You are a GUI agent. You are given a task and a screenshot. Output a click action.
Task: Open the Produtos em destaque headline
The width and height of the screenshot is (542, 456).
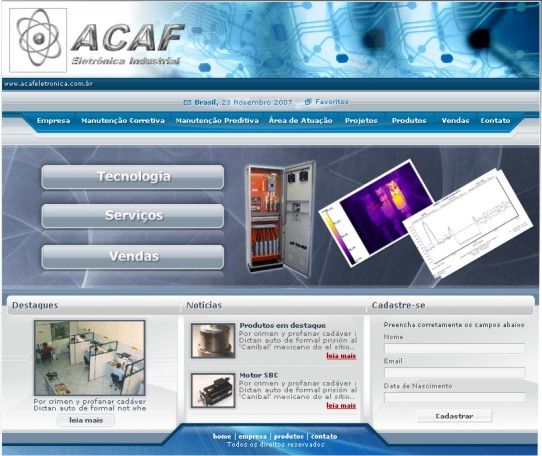[x=283, y=325]
